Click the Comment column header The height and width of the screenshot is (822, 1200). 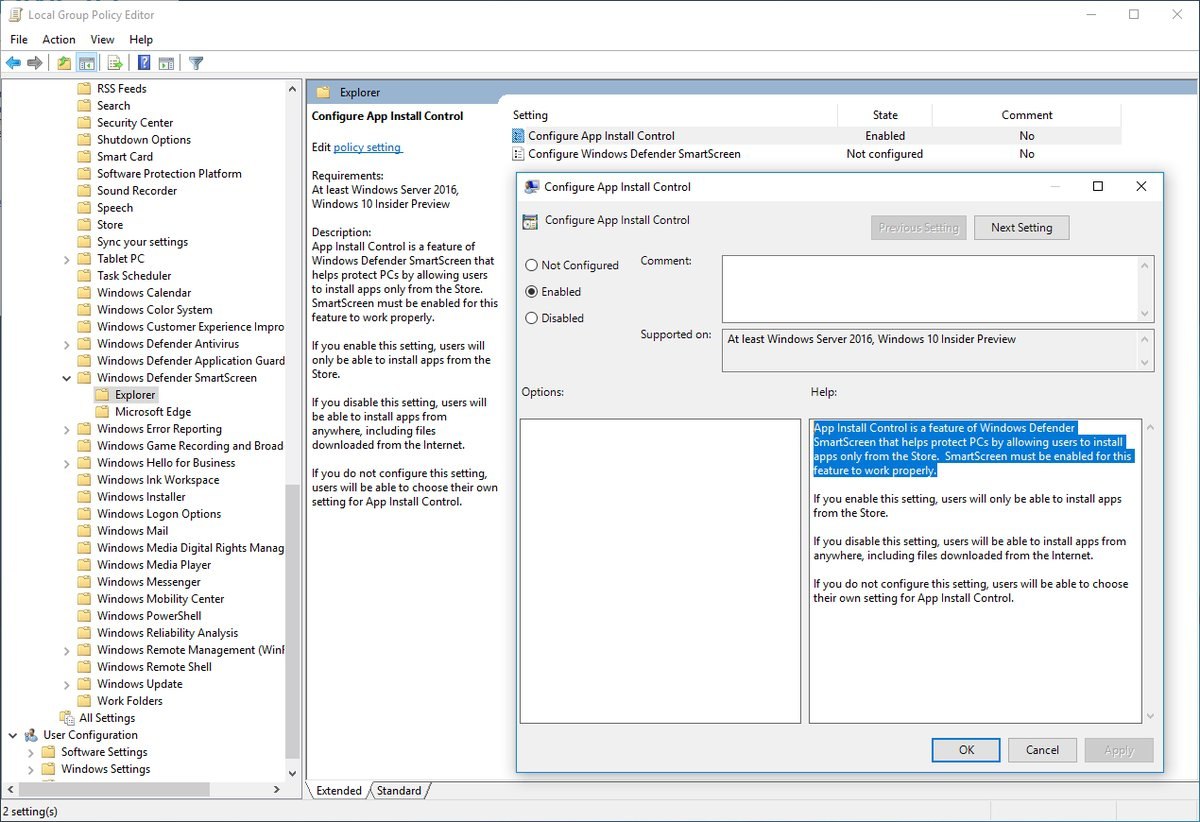1027,115
